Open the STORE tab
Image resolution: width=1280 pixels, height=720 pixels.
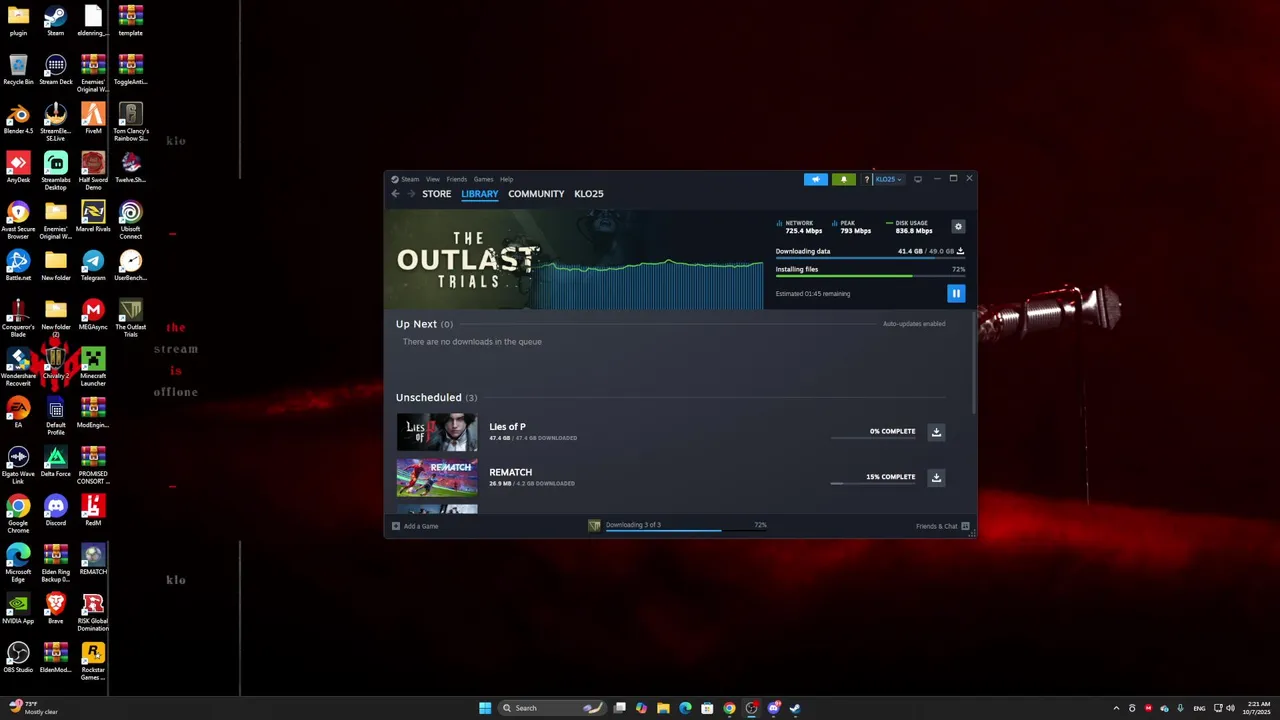[x=436, y=194]
